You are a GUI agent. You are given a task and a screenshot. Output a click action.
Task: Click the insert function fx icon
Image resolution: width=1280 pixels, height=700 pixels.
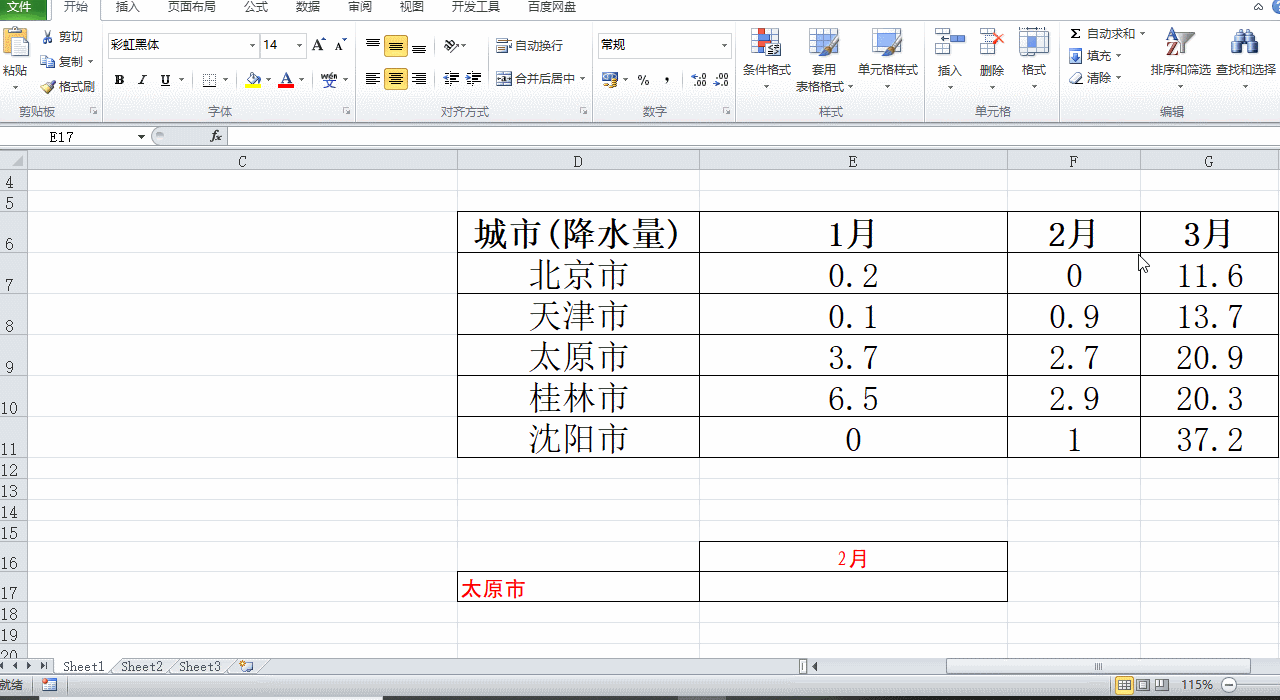[215, 136]
